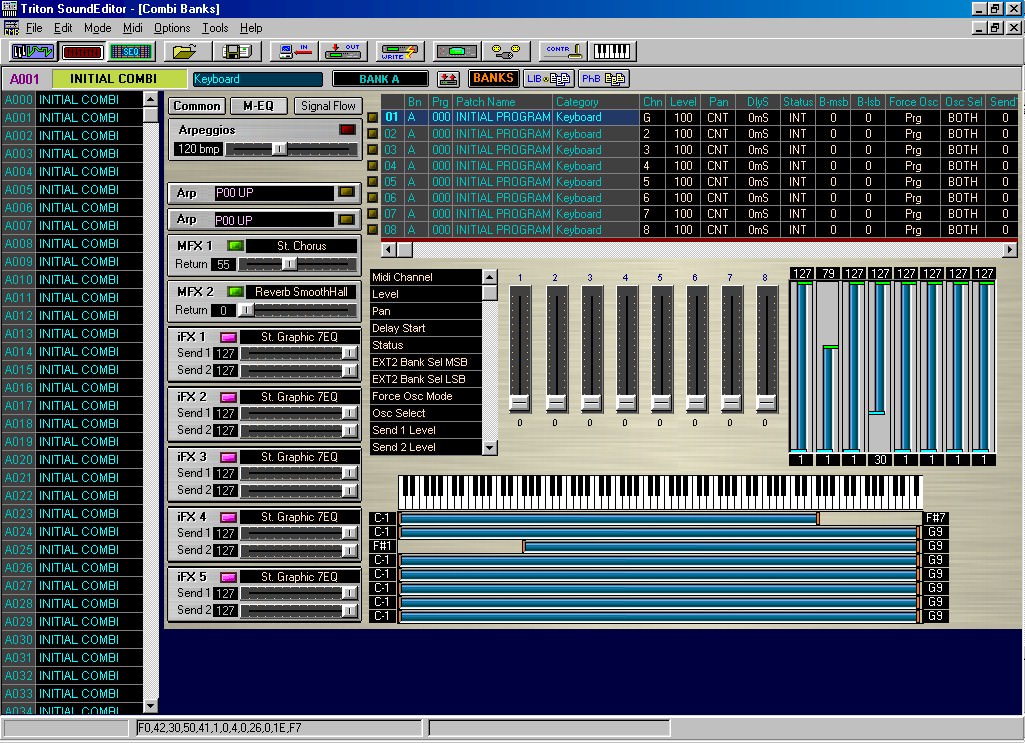Open the Mode menu
Image resolution: width=1025 pixels, height=743 pixels.
97,28
